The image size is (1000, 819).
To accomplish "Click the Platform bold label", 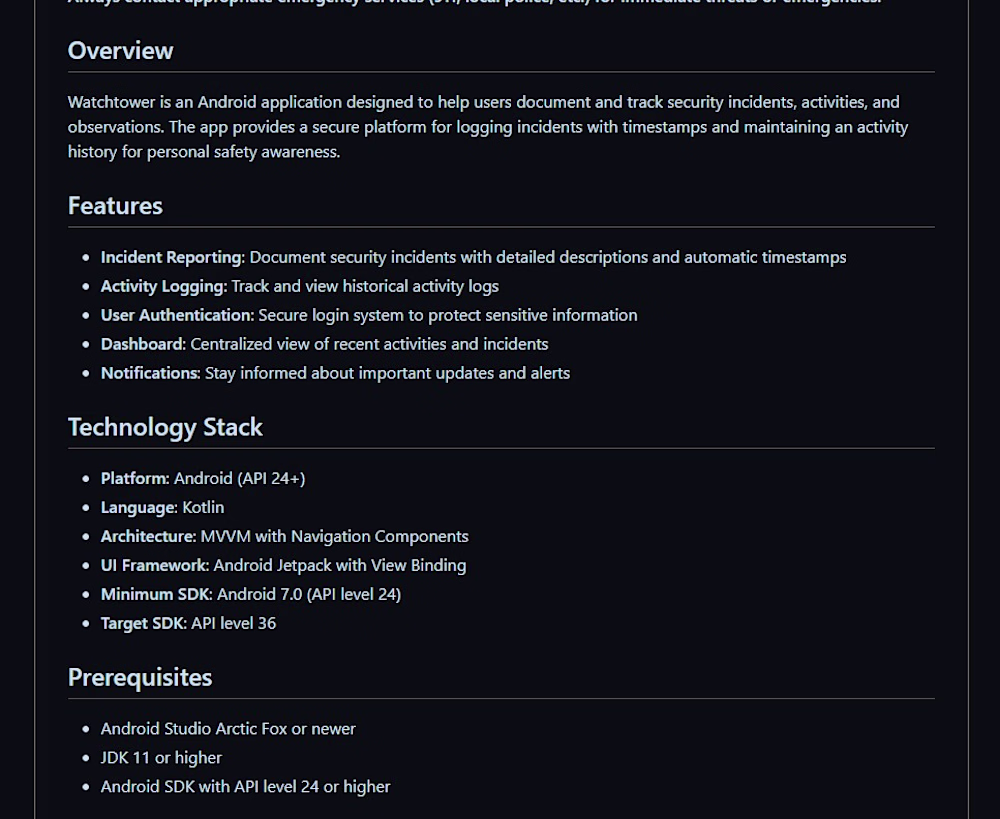I will click(135, 478).
